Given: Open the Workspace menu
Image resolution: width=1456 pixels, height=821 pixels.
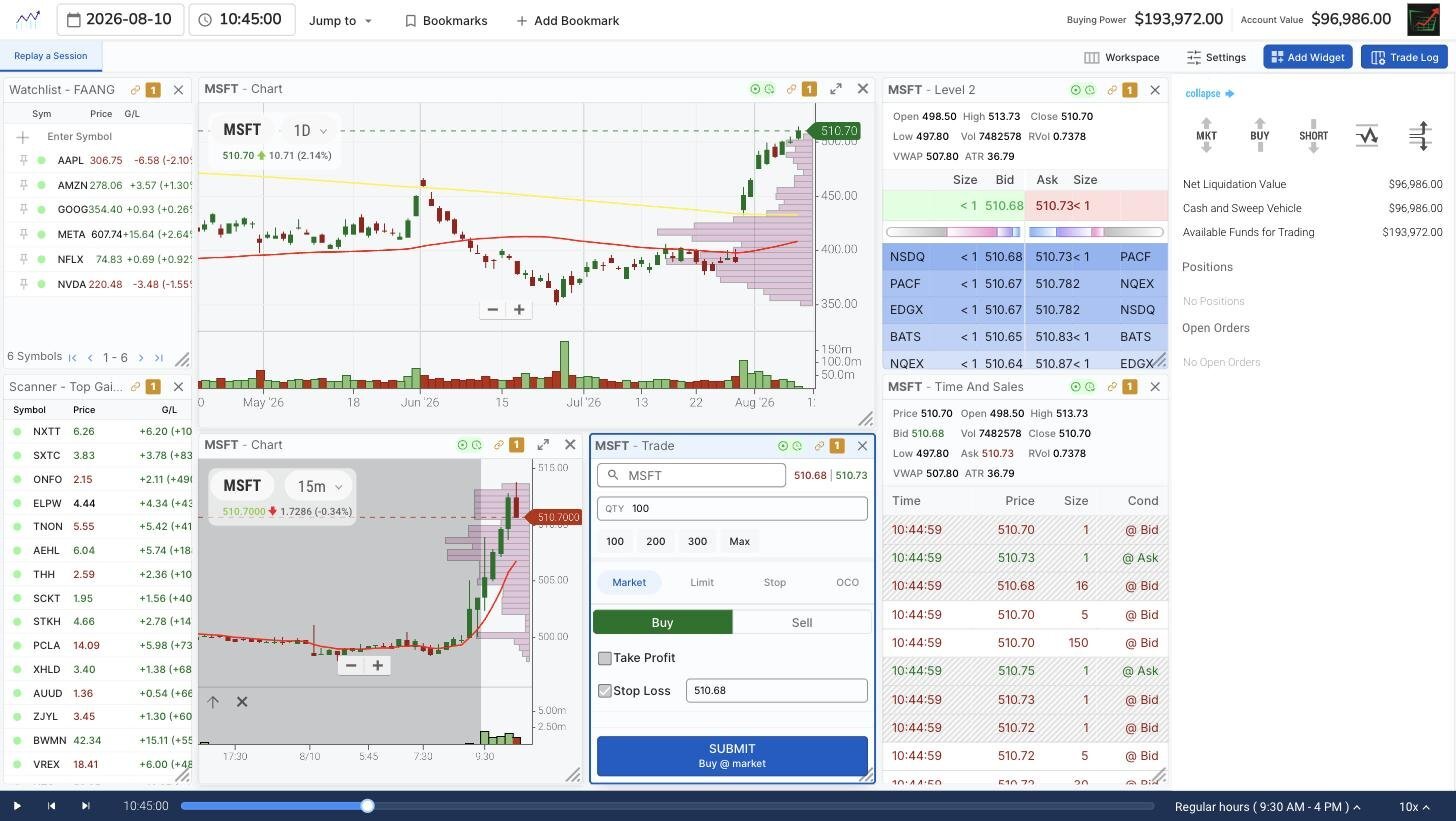Looking at the screenshot, I should (x=1122, y=57).
